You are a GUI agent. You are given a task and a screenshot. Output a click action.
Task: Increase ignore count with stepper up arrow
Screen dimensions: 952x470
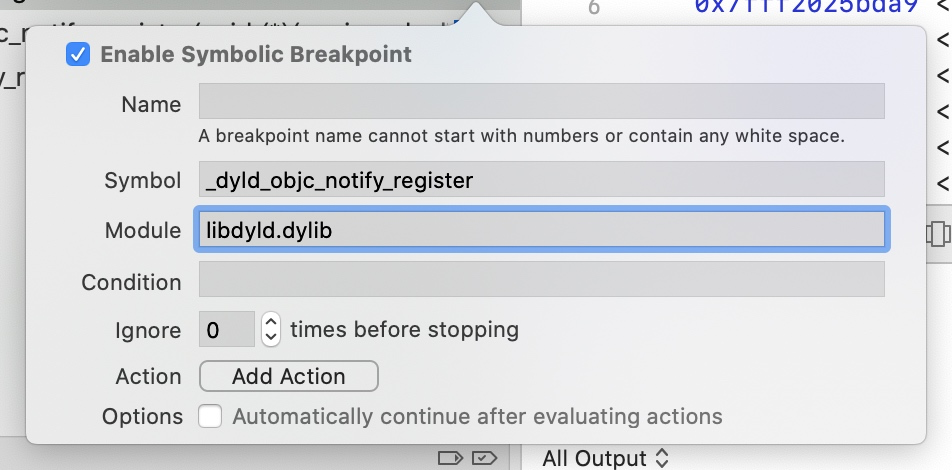tap(271, 321)
